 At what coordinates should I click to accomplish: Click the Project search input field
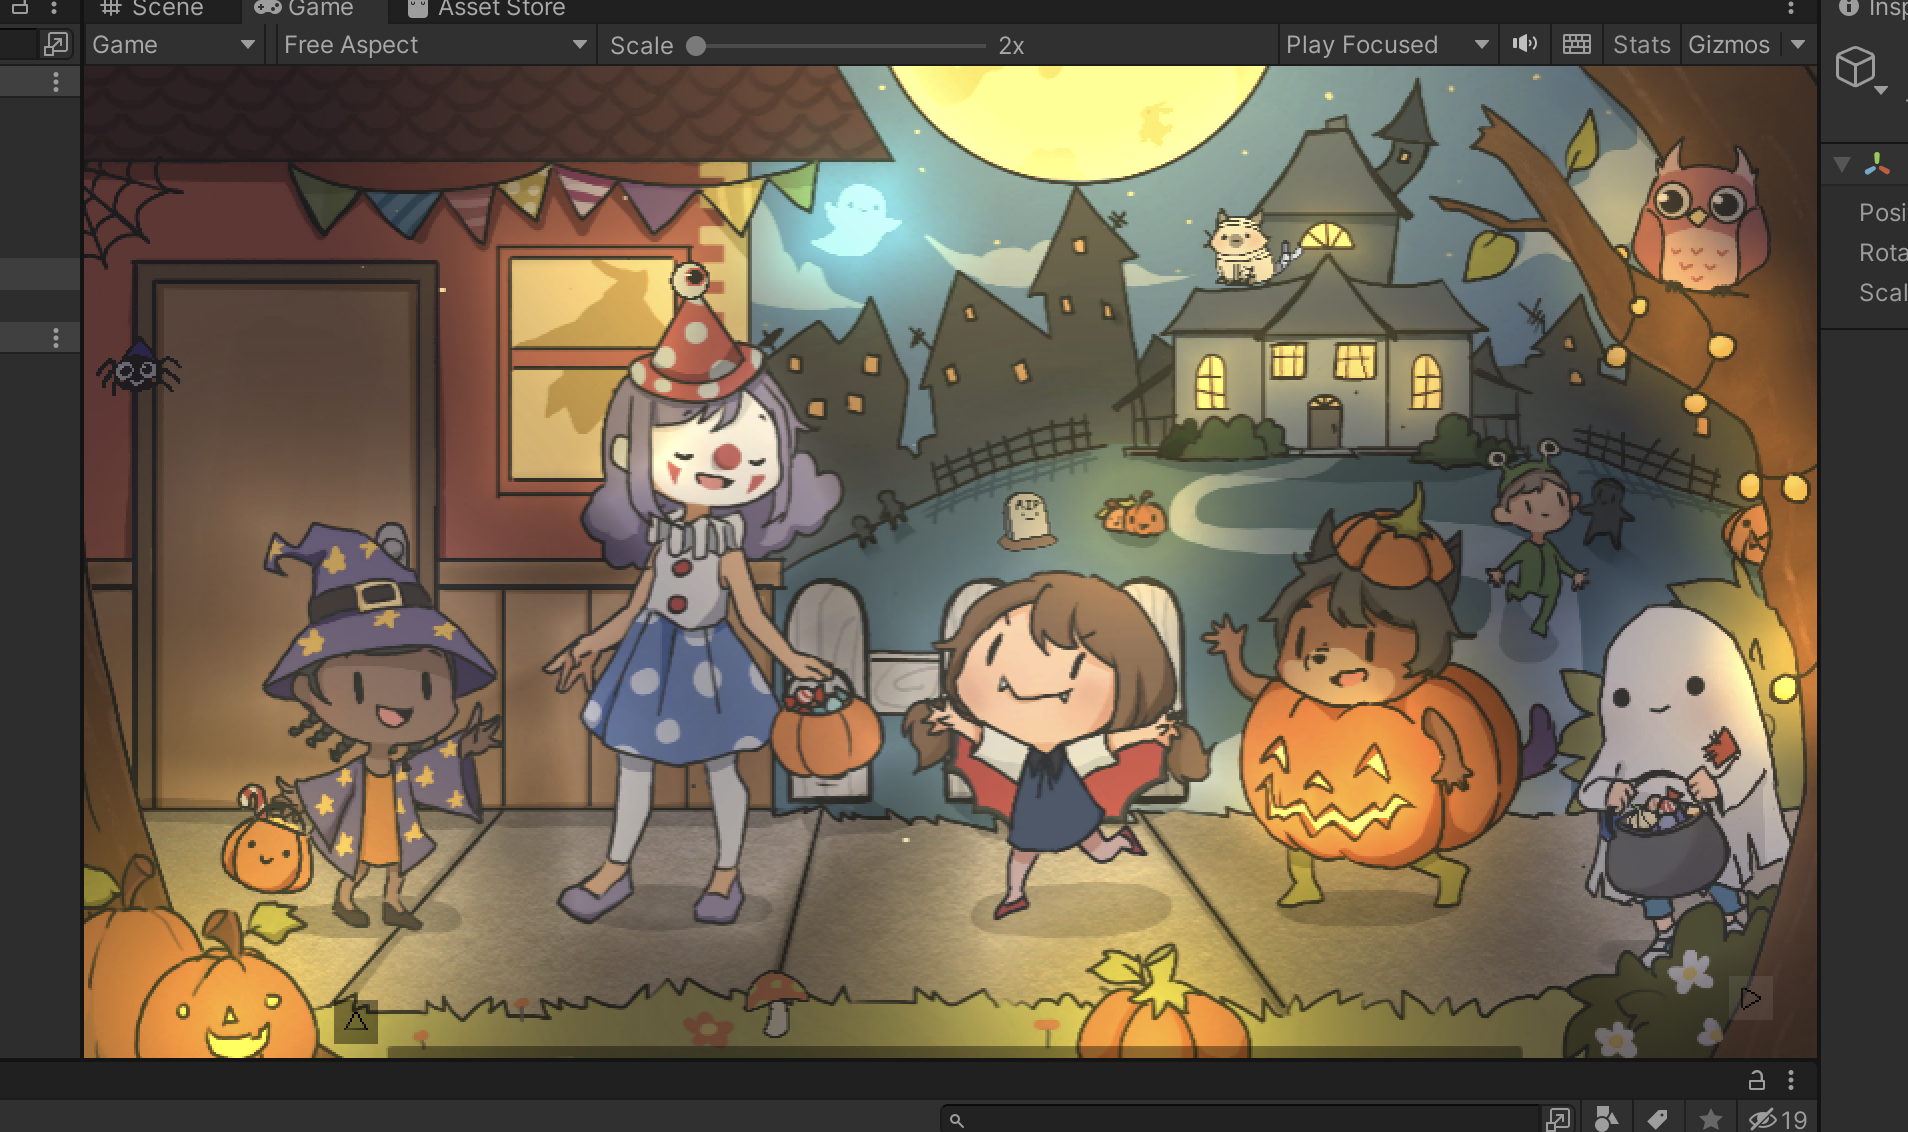[1240, 1119]
